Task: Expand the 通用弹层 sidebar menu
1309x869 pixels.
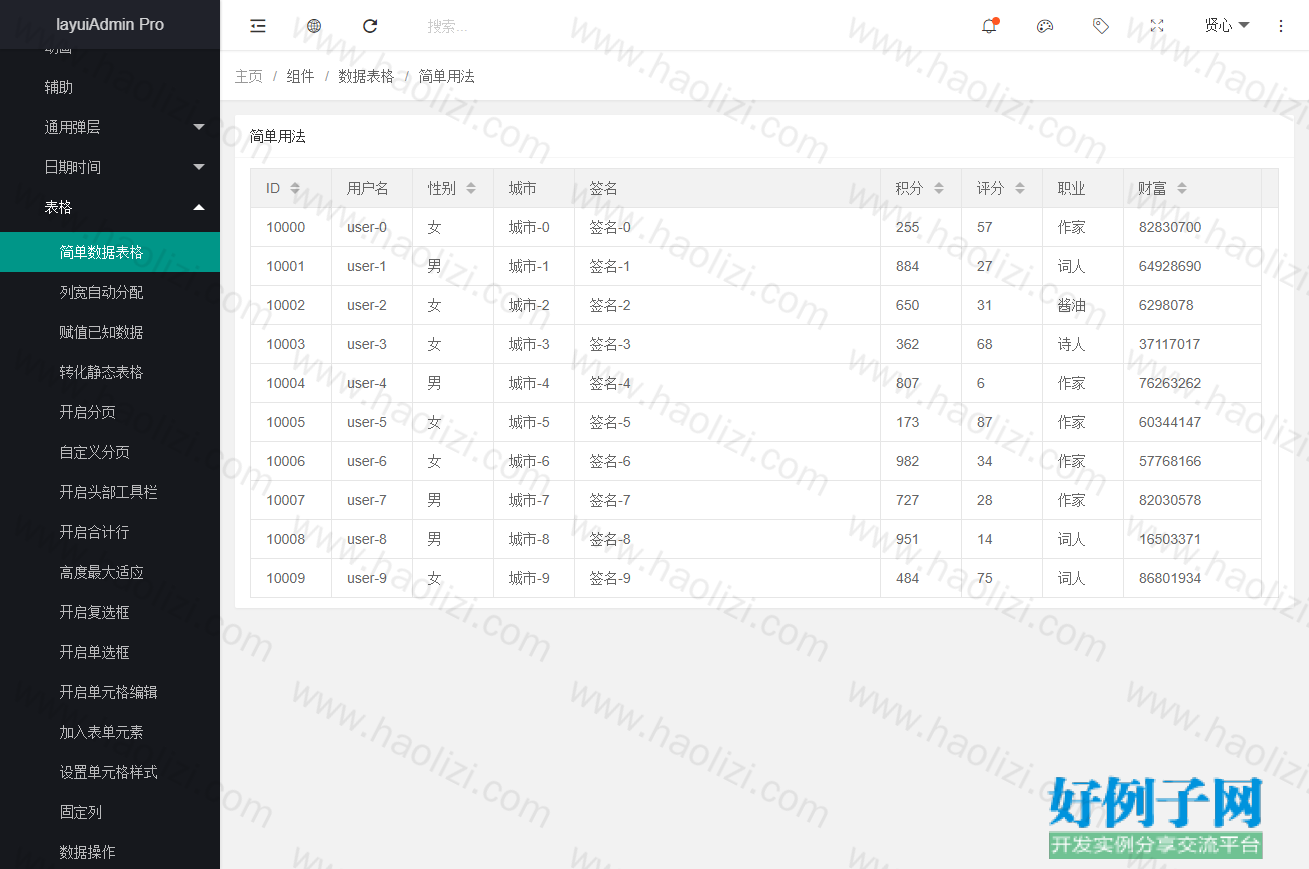Action: [x=110, y=127]
